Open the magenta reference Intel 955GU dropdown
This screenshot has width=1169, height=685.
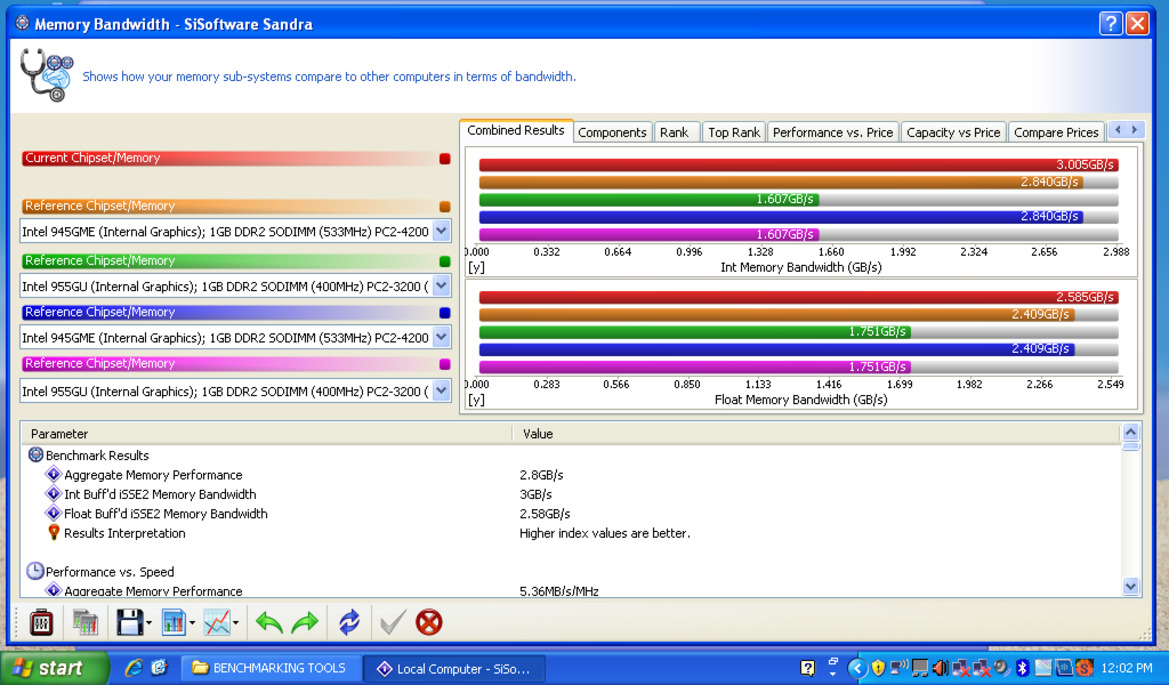coord(441,391)
